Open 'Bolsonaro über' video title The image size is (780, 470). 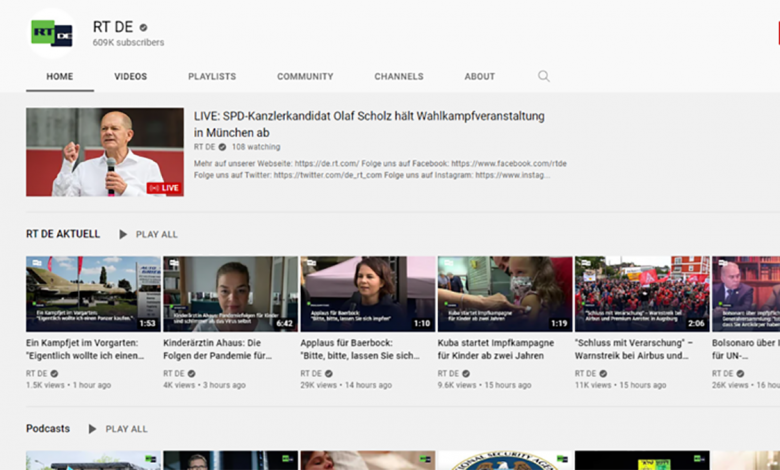point(746,349)
